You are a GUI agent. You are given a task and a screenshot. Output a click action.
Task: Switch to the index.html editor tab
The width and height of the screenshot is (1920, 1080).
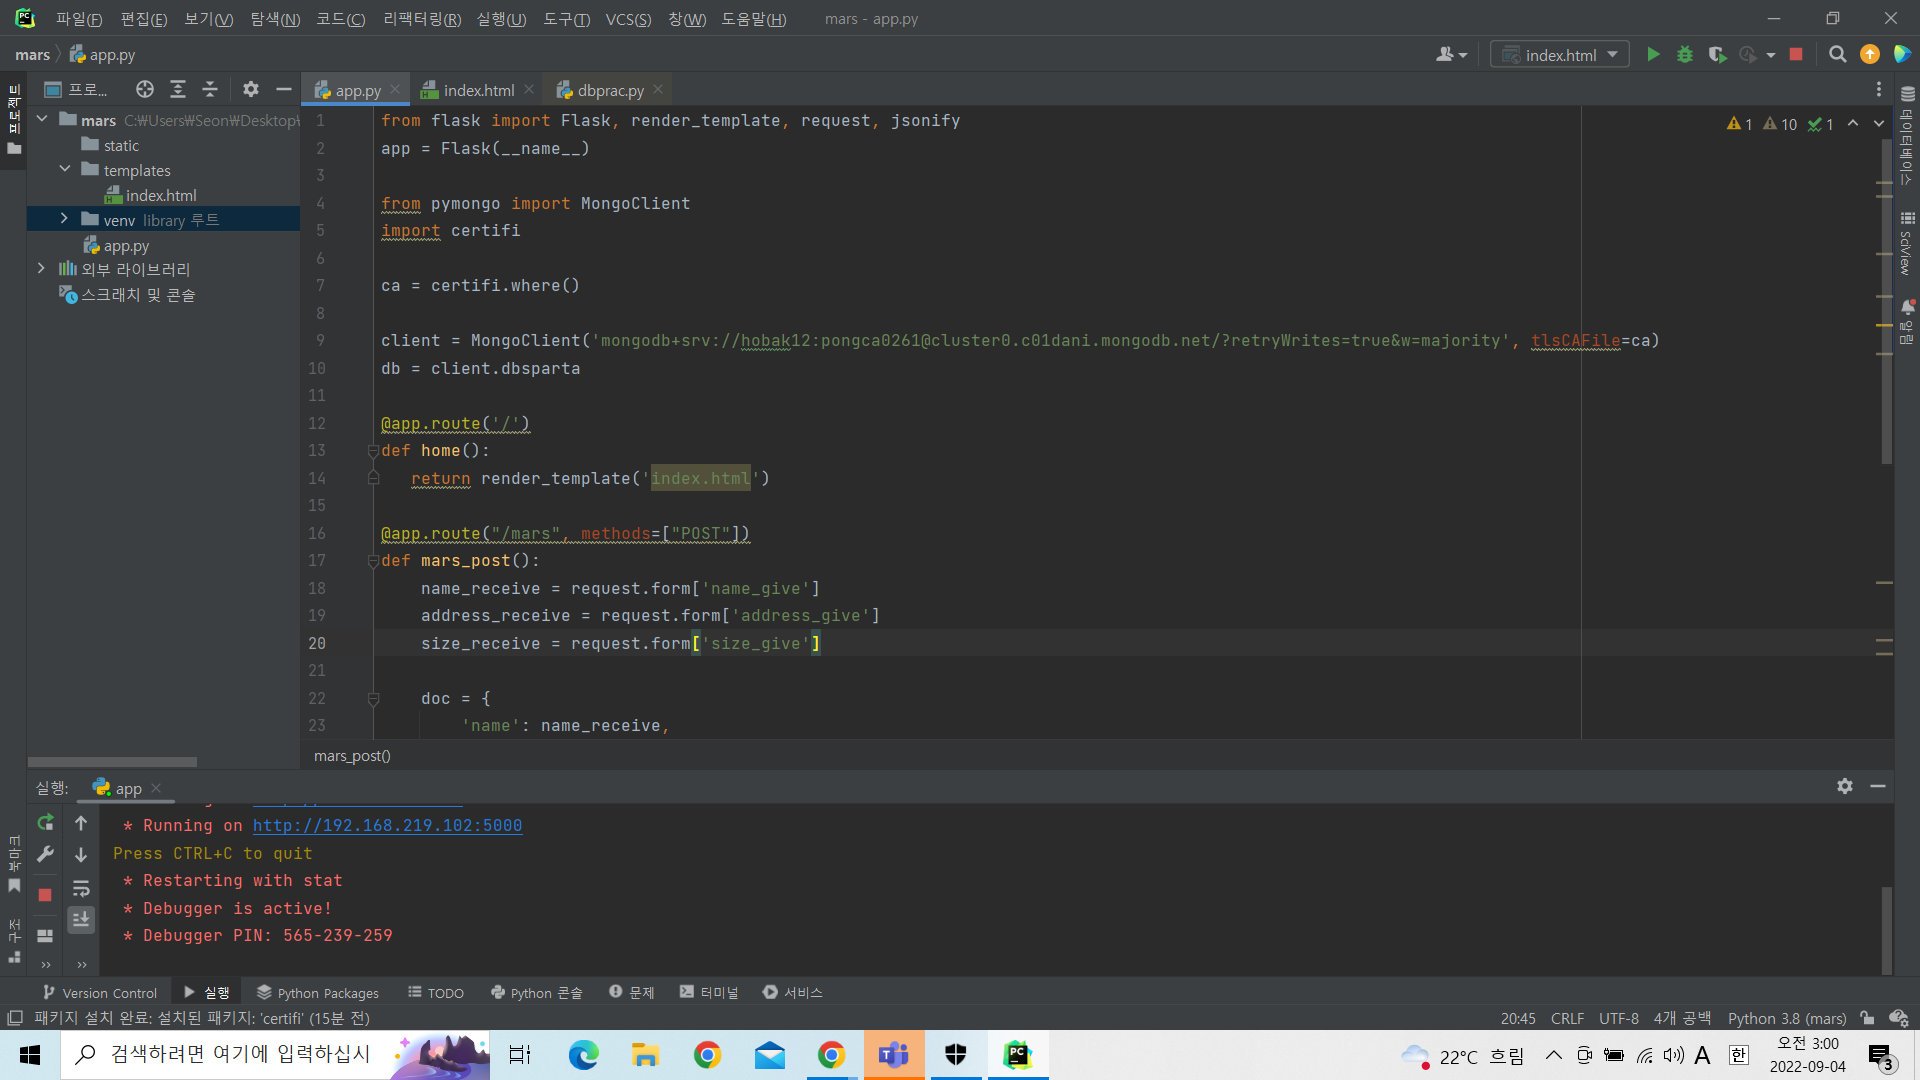point(478,90)
